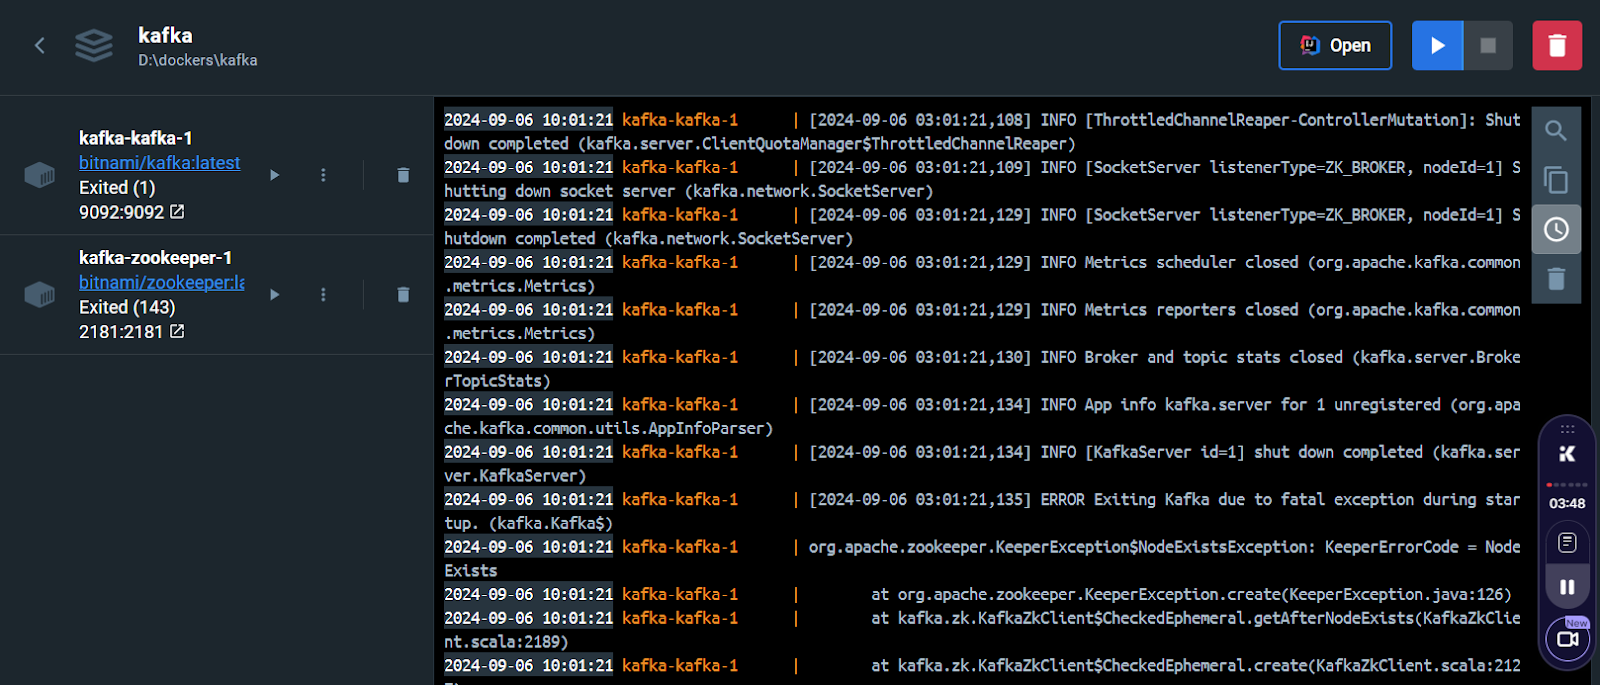Clear the logs terminal
This screenshot has height=685, width=1600.
click(x=1556, y=278)
